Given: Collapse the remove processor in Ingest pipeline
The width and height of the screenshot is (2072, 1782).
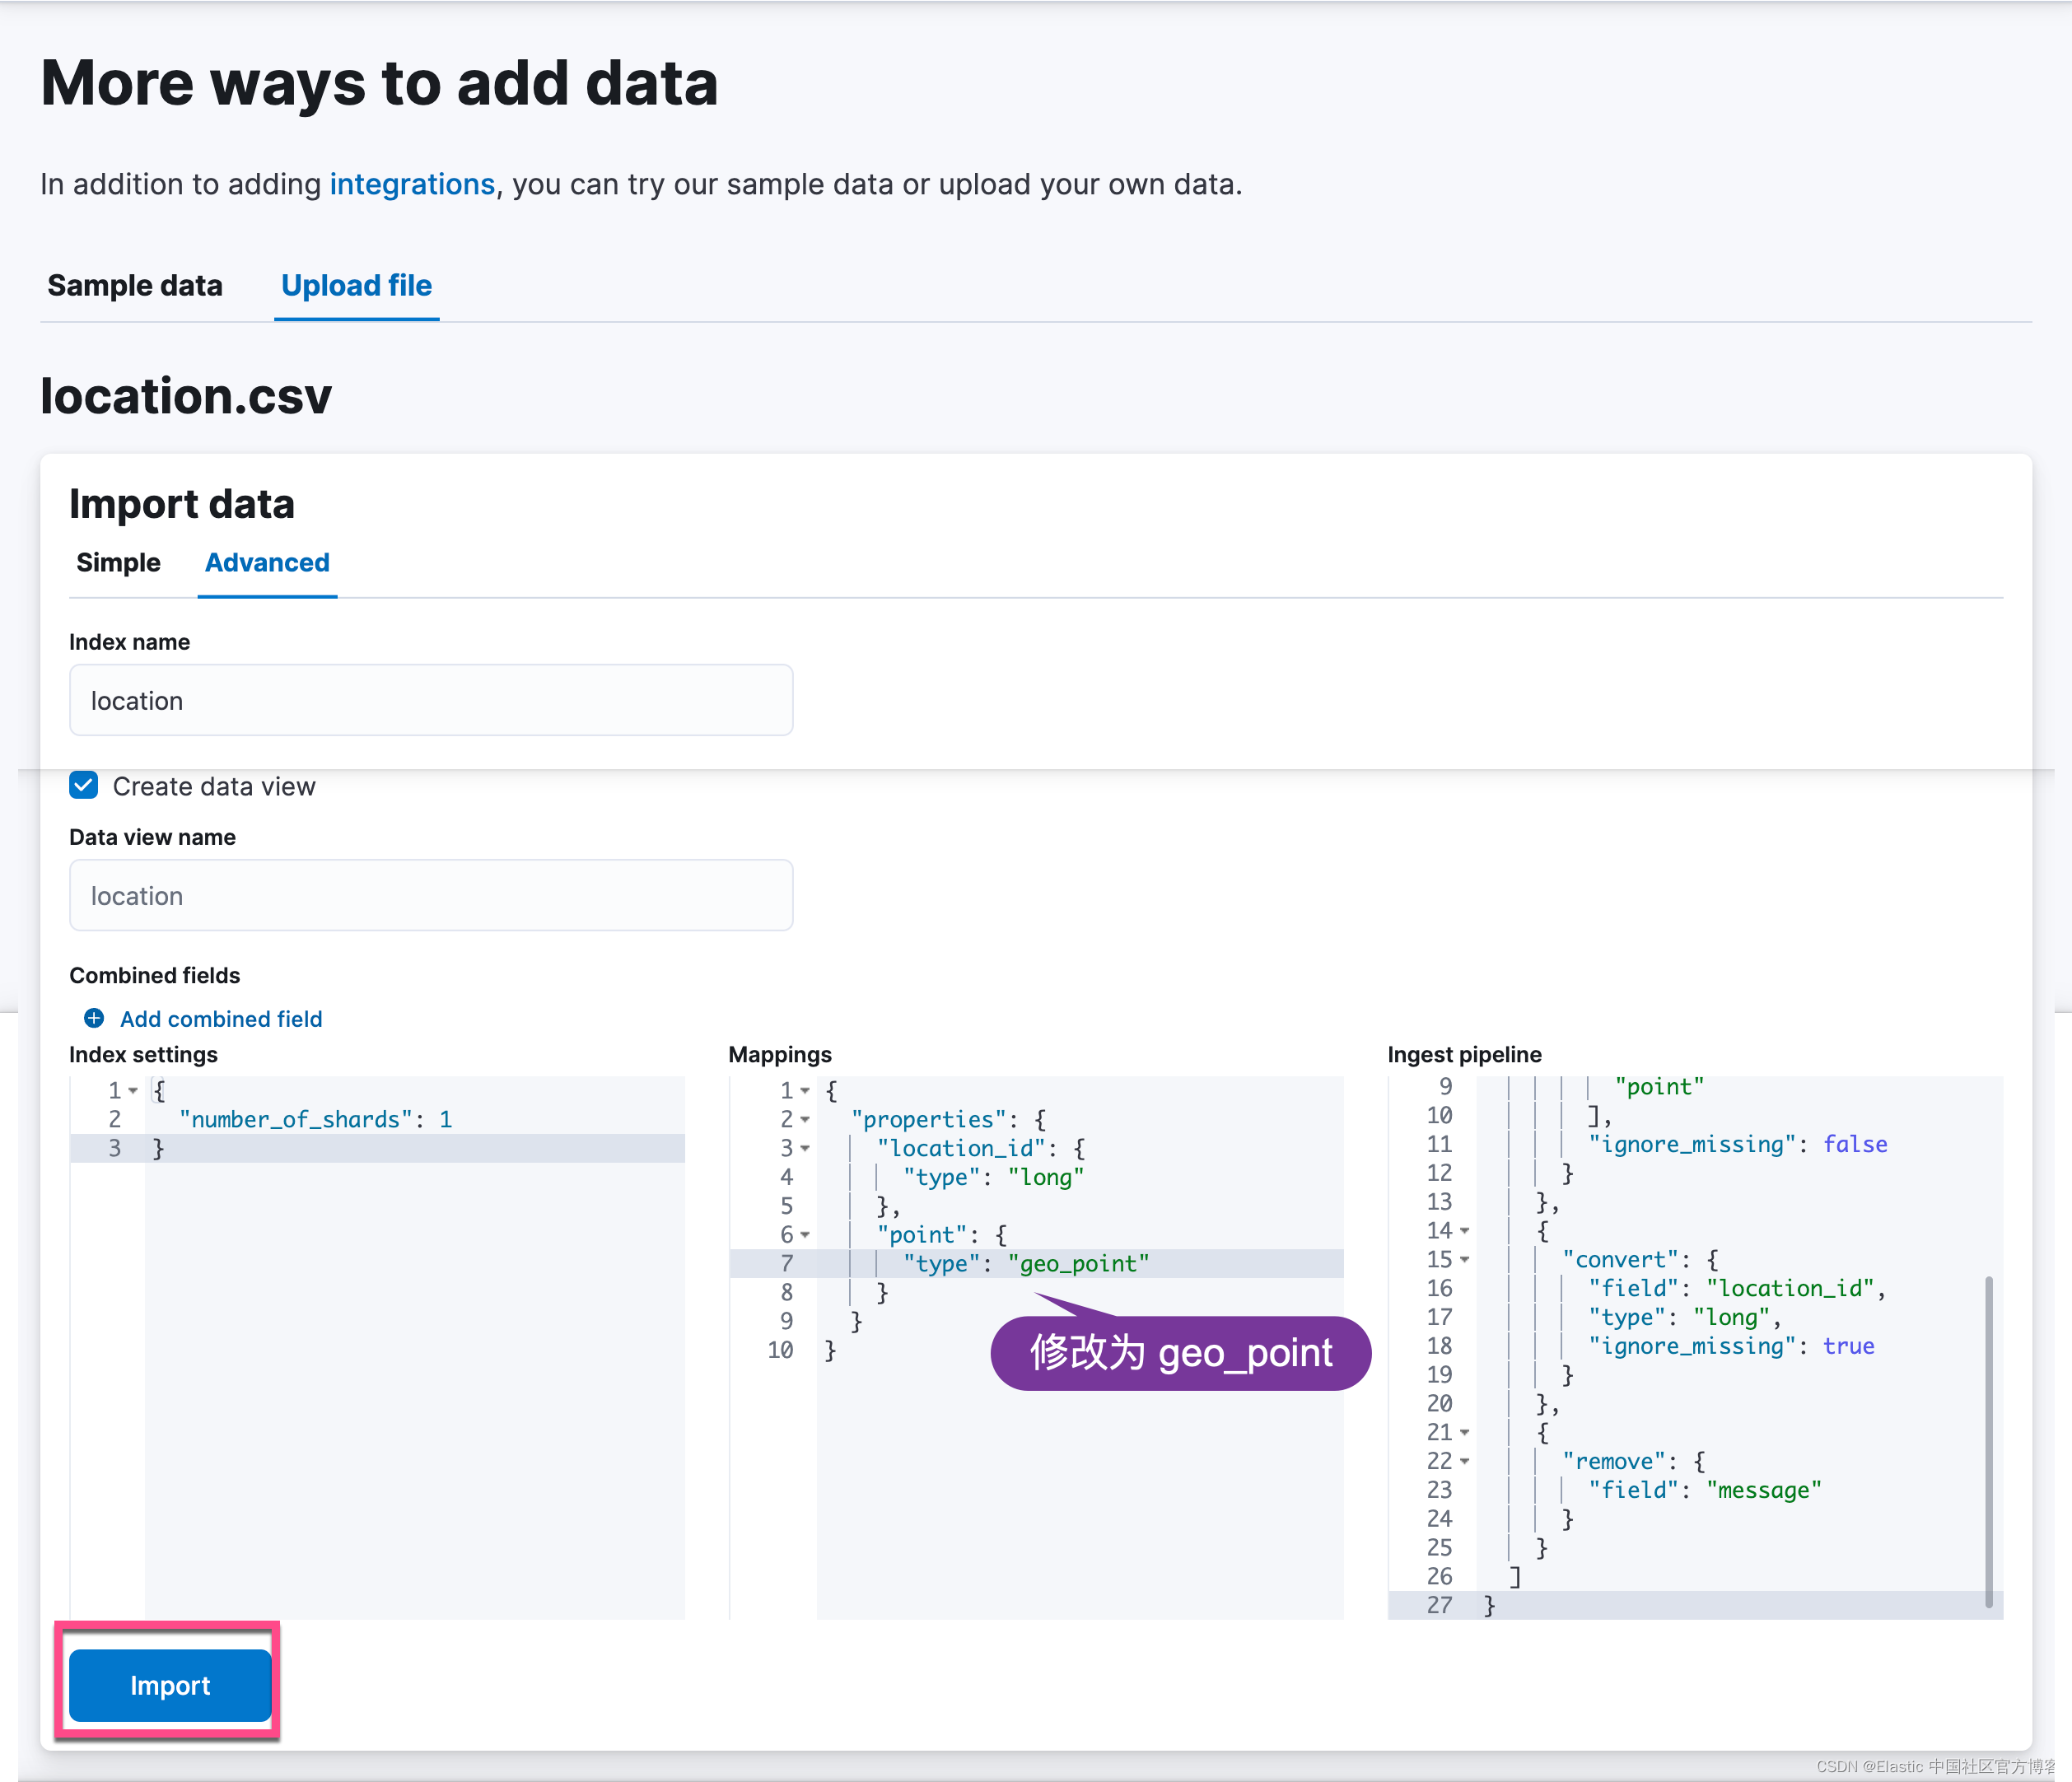Looking at the screenshot, I should tap(1466, 1461).
